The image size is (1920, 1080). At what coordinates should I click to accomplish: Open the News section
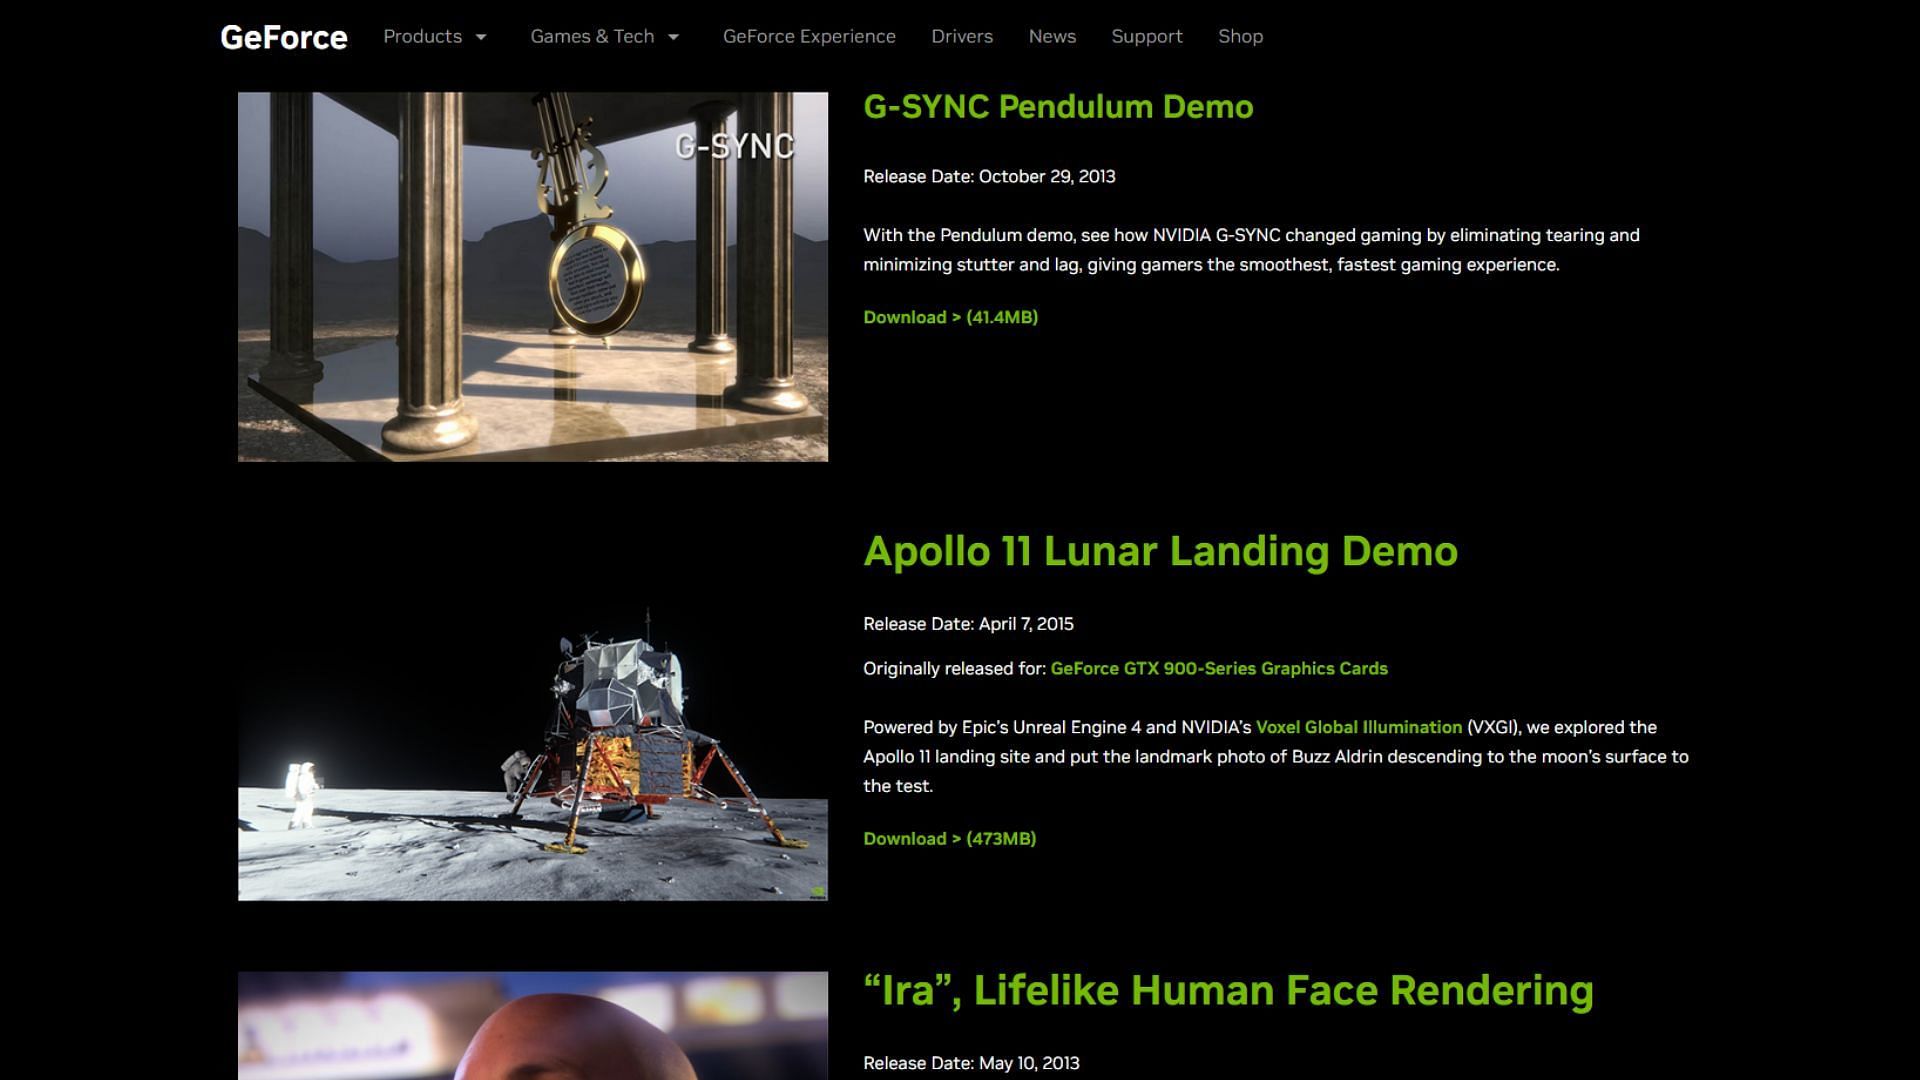click(x=1052, y=36)
